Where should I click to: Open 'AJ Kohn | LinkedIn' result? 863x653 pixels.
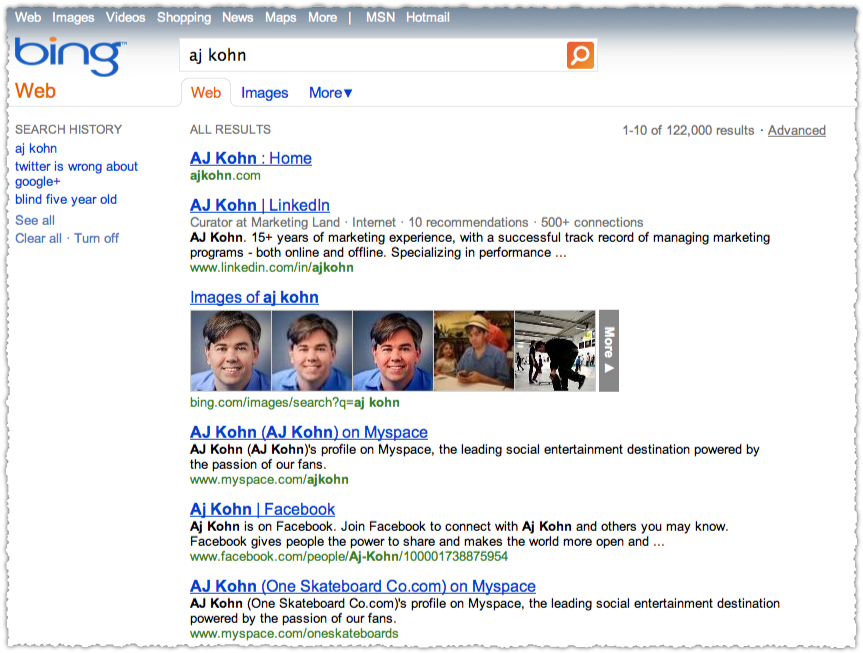tap(260, 205)
